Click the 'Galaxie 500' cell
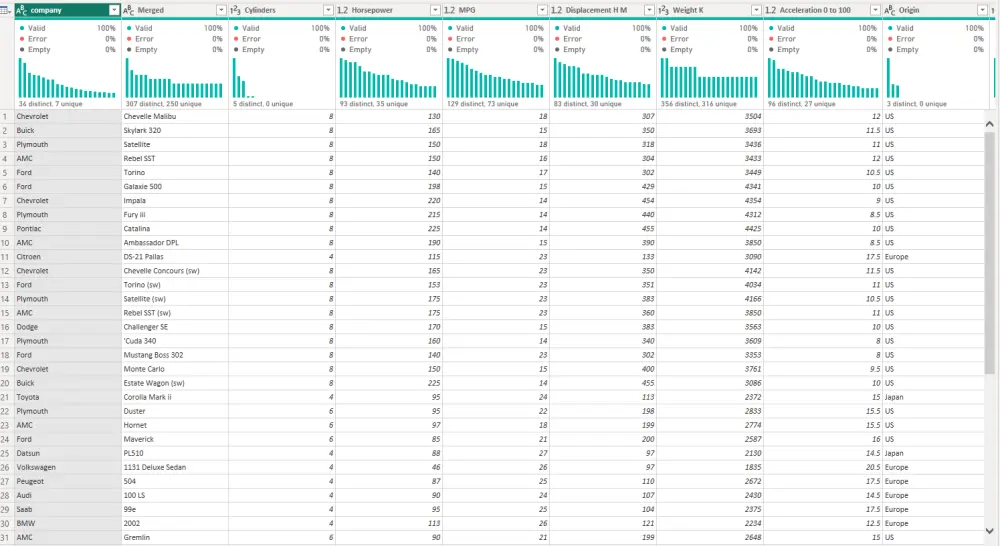Screen dimensions: 1000x546 175,186
